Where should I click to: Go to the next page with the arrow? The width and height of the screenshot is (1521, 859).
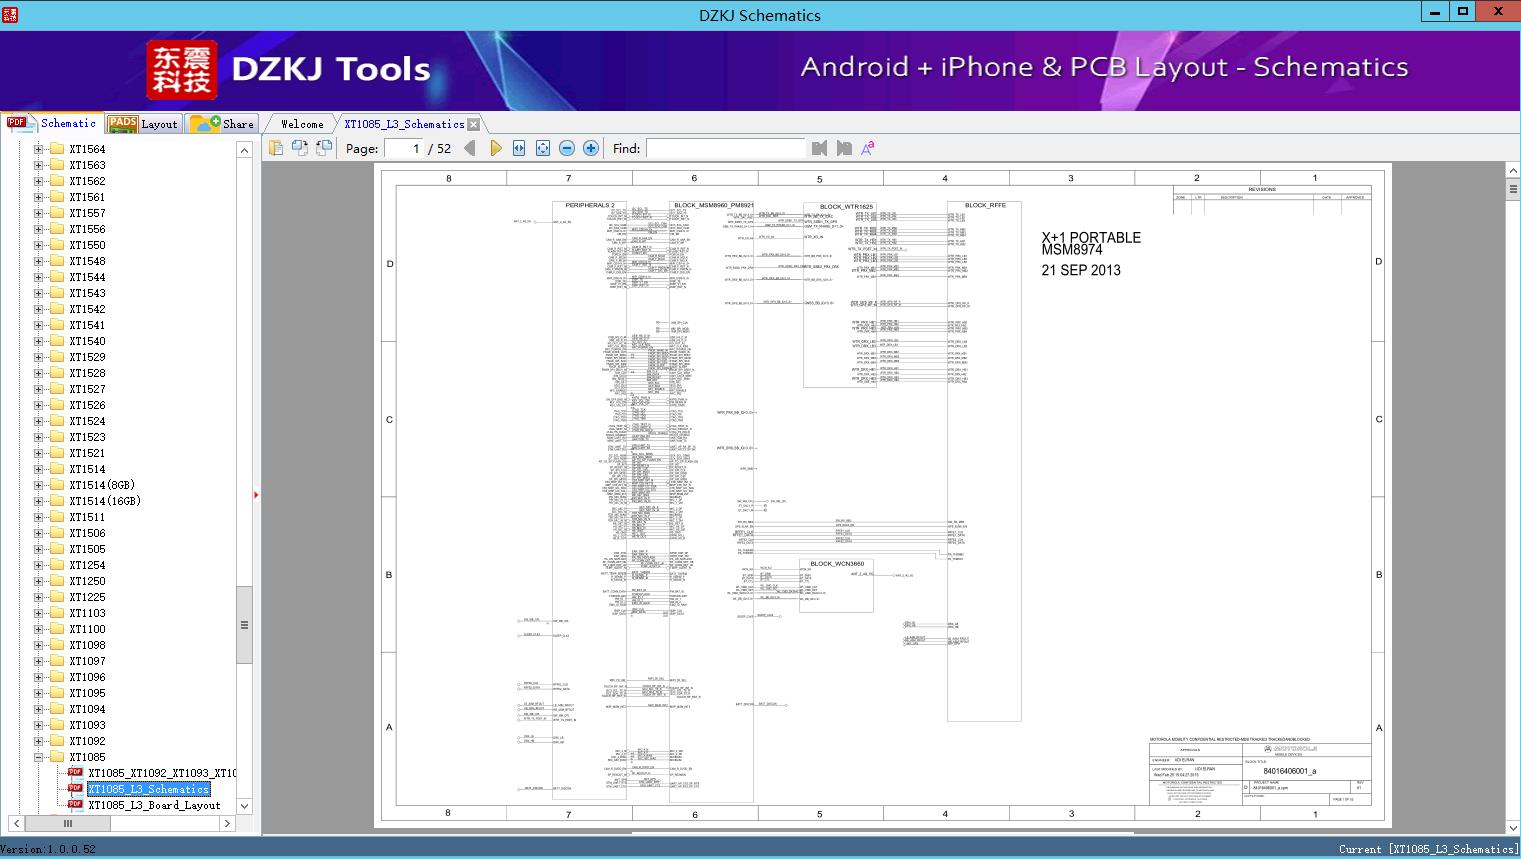pyautogui.click(x=495, y=148)
